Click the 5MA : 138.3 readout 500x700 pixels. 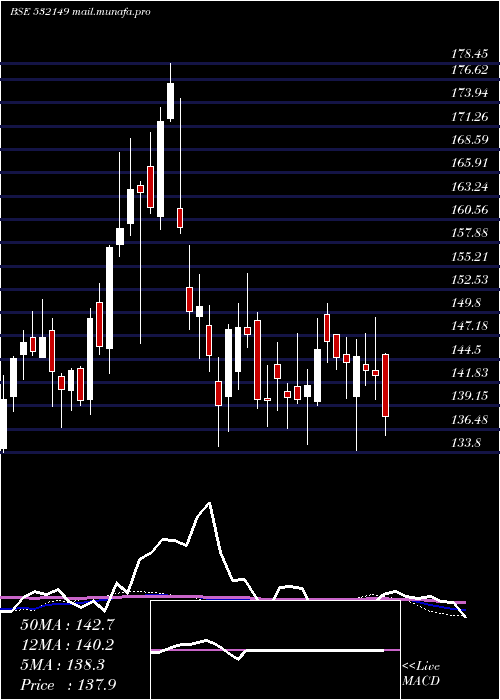coord(62,665)
